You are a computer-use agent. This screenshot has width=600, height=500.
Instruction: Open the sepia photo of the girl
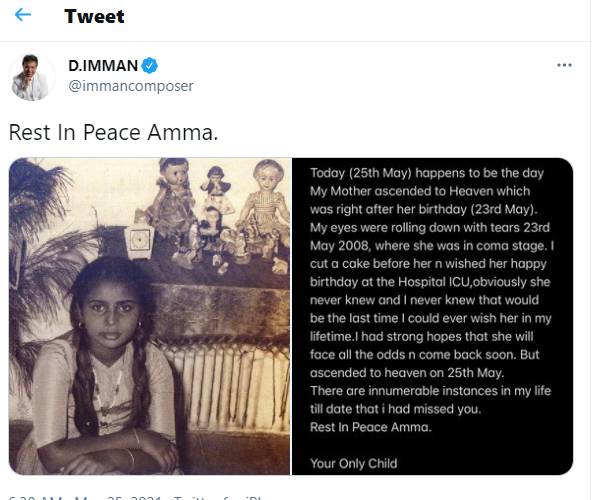click(149, 316)
